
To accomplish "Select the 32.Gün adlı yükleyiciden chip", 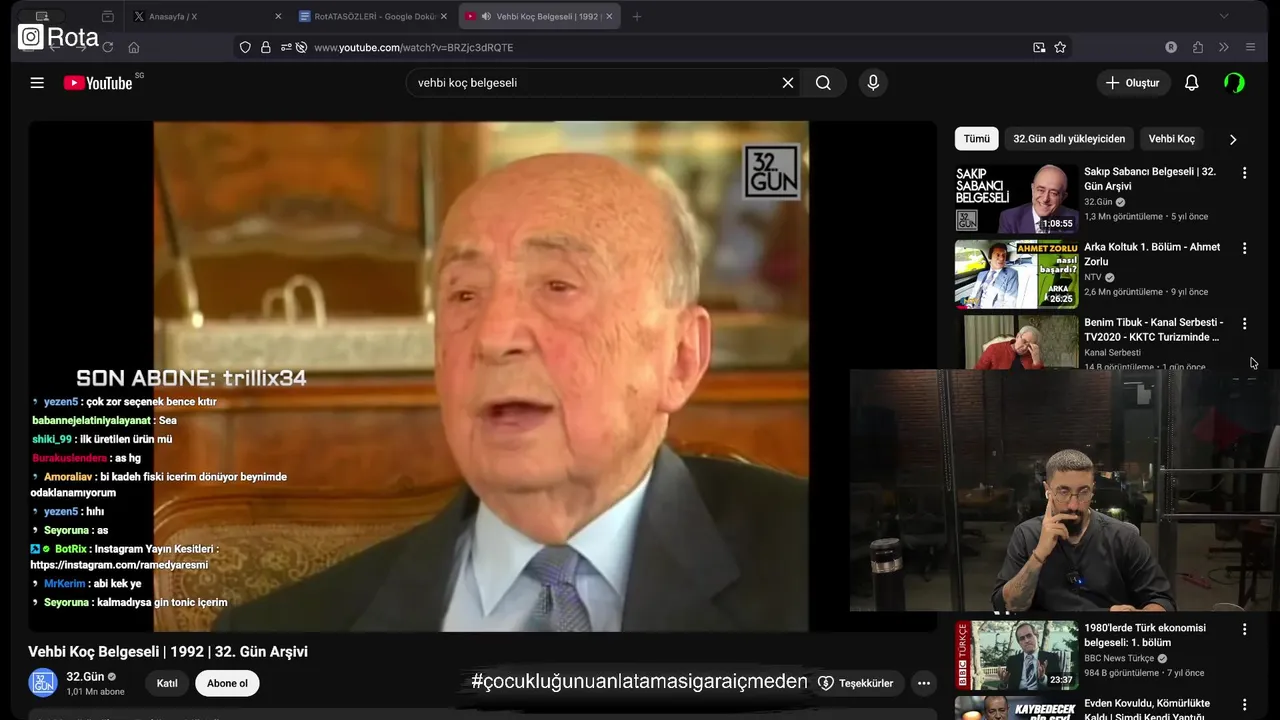I will tap(1069, 139).
